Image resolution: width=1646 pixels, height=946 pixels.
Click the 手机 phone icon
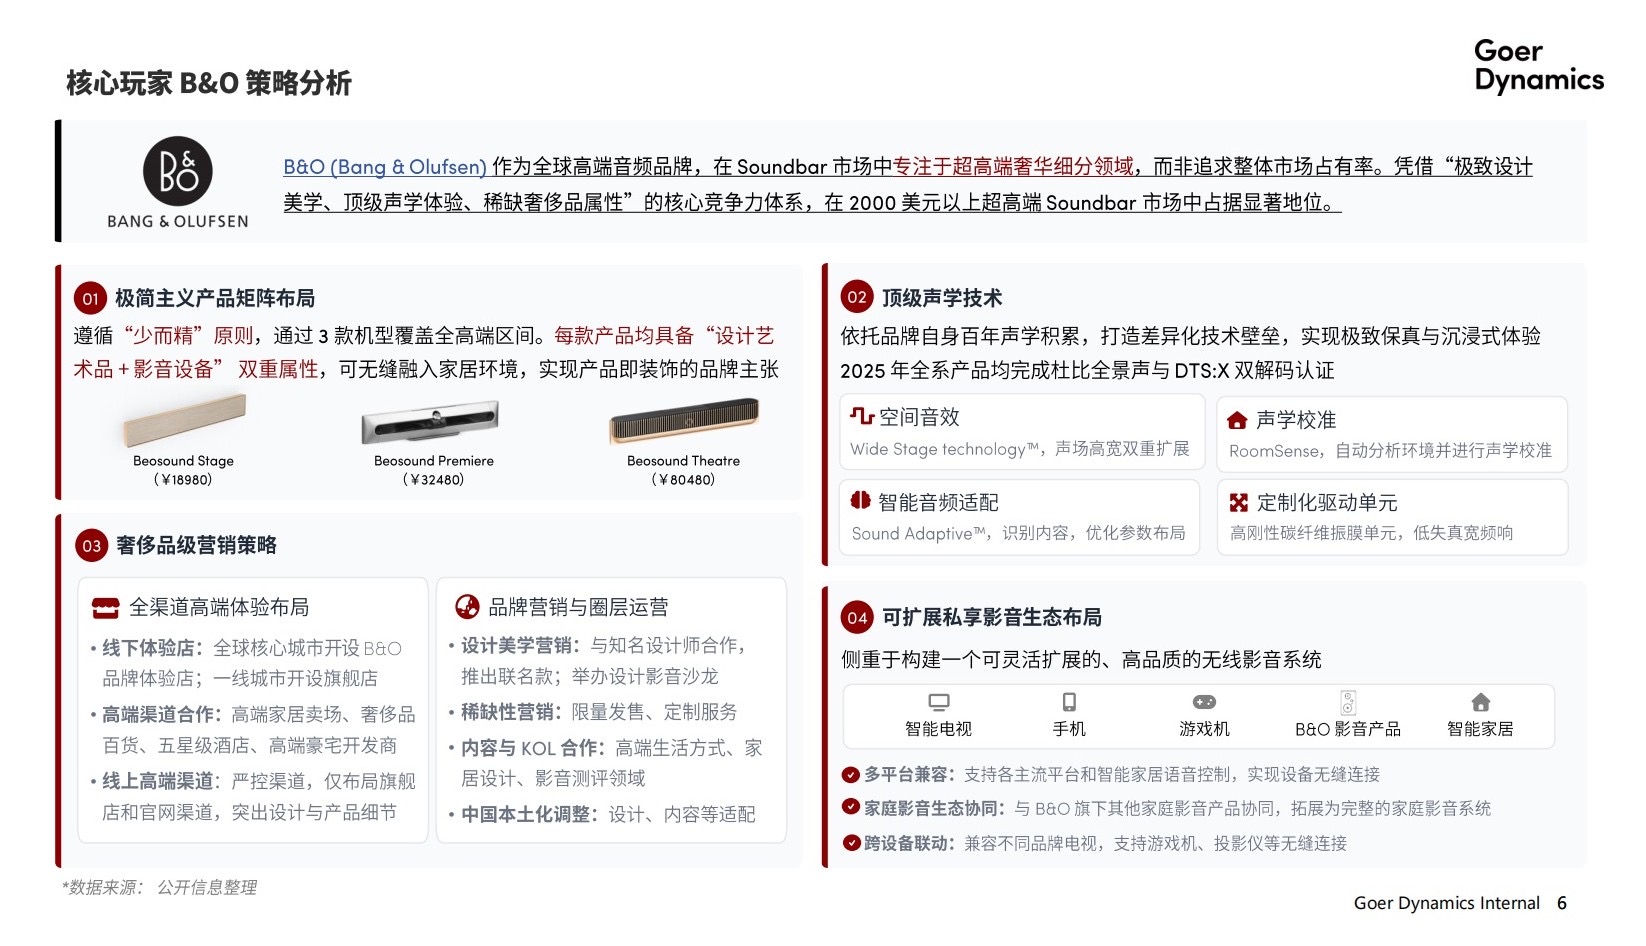point(1069,702)
